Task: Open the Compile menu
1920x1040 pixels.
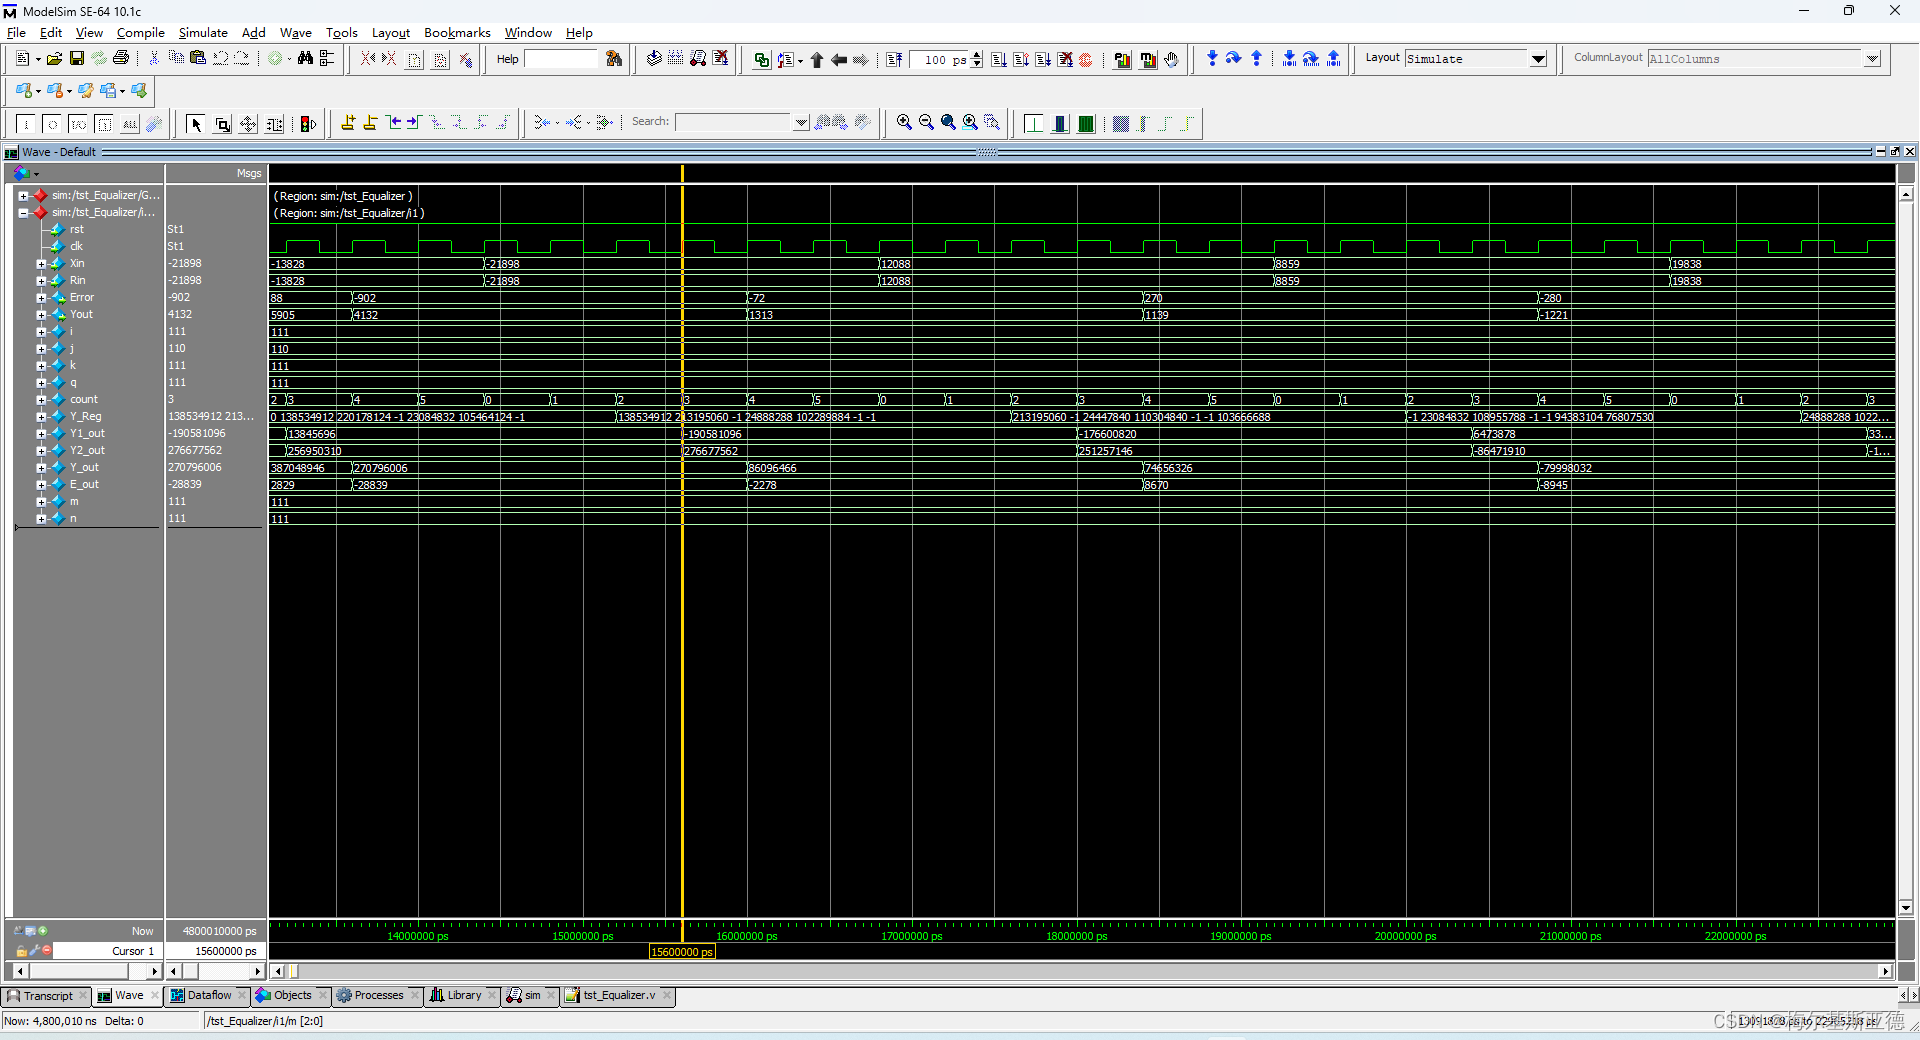Action: click(140, 33)
